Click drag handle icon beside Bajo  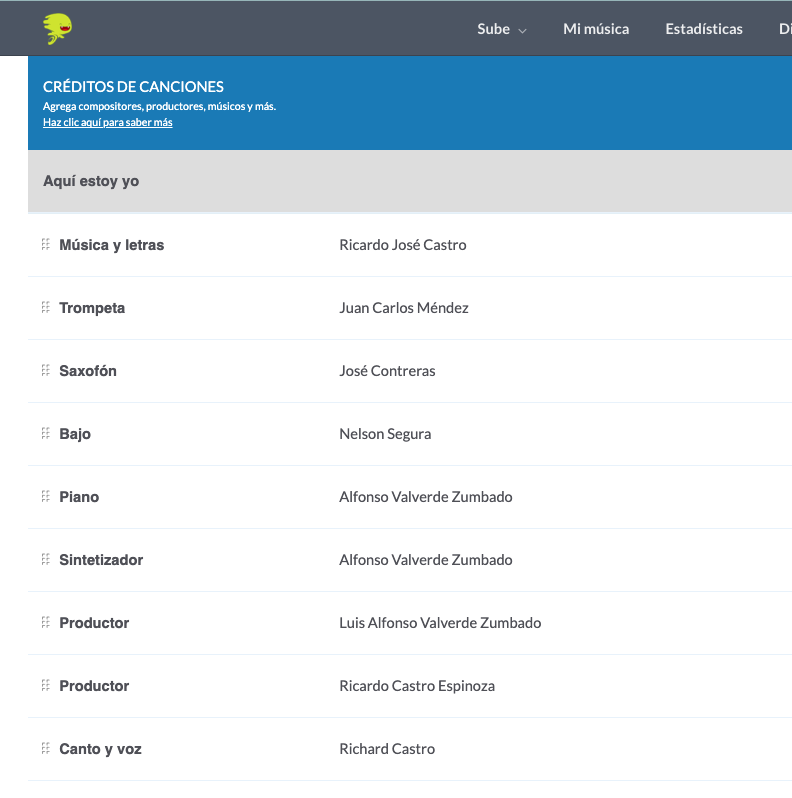point(46,434)
